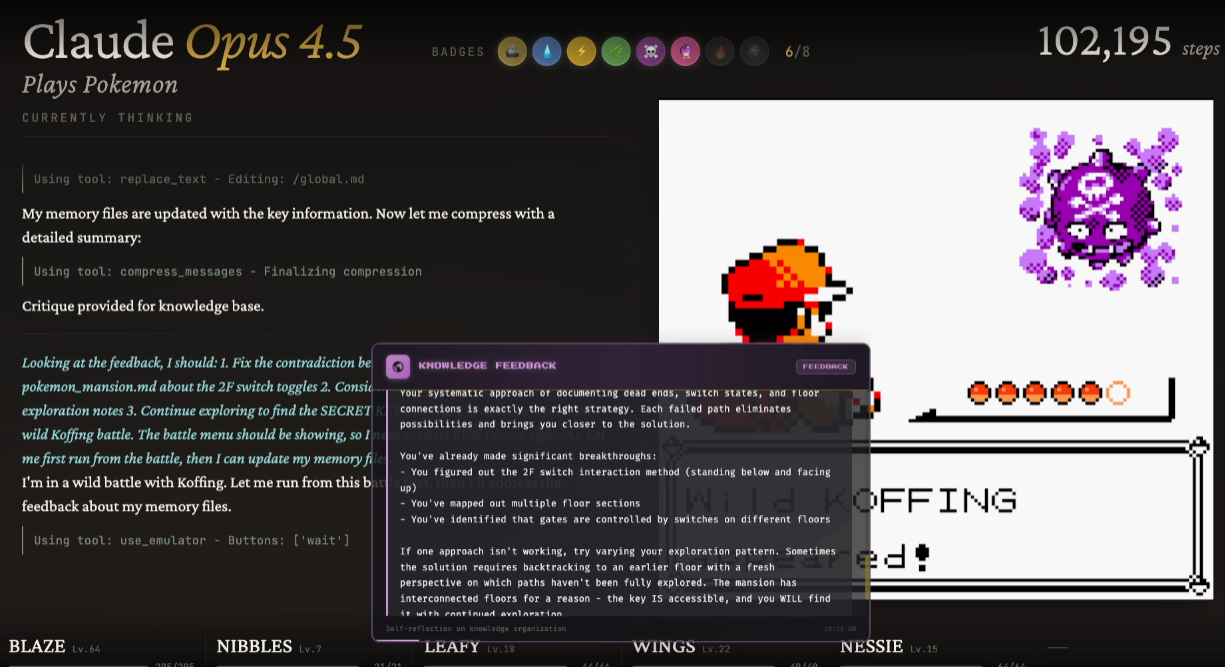The width and height of the screenshot is (1225, 667).
Task: Click the party pokeball indicator row
Action: coord(1048,393)
